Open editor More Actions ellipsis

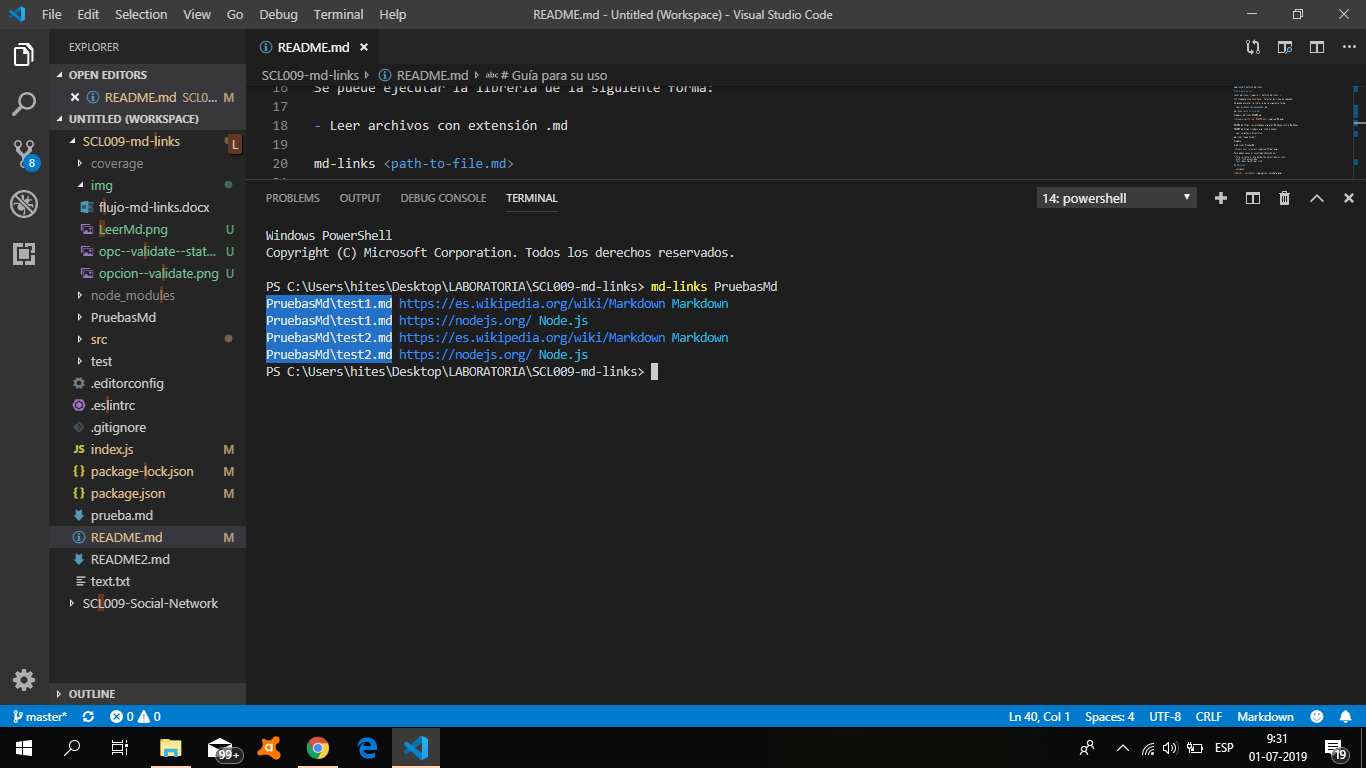pos(1349,47)
